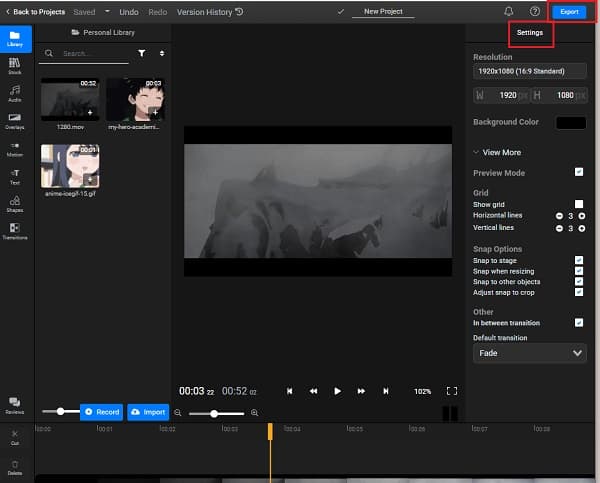
Task: Toggle Snap to stage checkbox
Action: tap(579, 260)
